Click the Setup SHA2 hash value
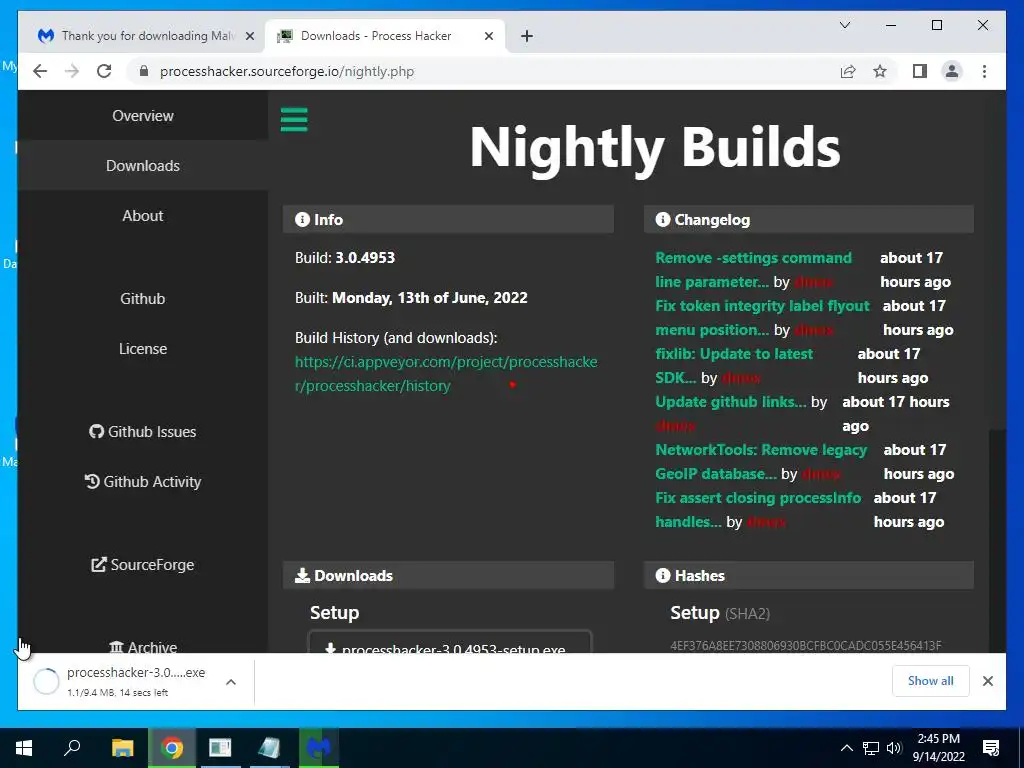Screen dimensions: 1024x768 pos(806,645)
